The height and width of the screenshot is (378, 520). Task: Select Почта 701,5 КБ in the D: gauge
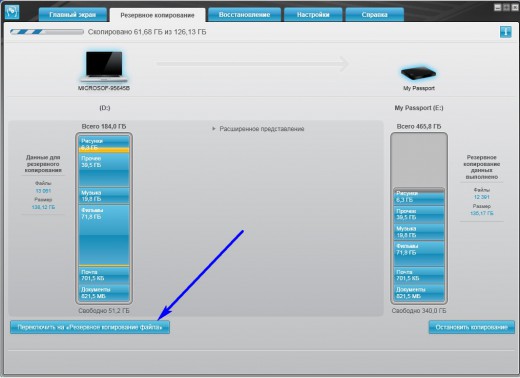[x=104, y=275]
